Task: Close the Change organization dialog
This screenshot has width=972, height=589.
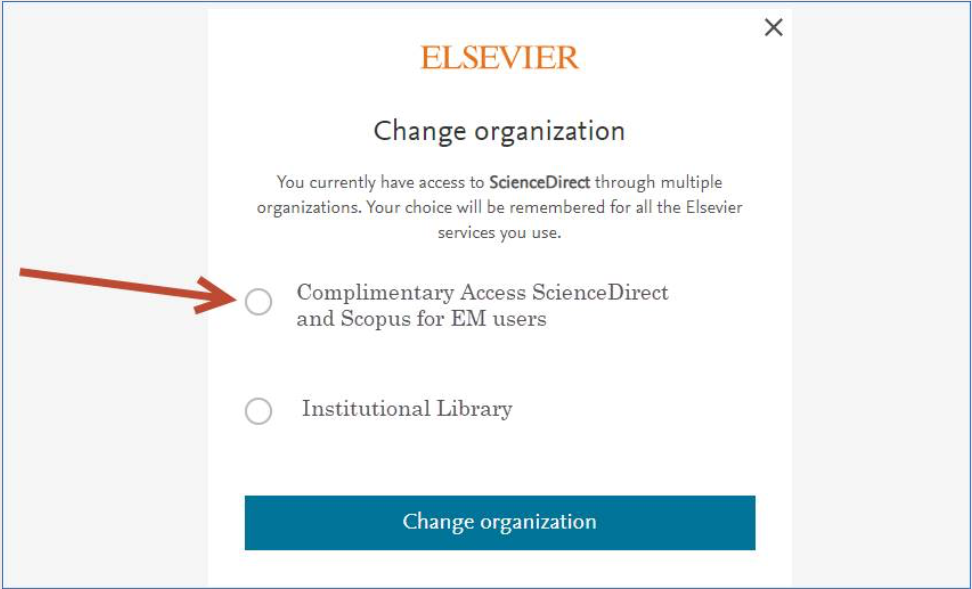Action: [x=773, y=27]
